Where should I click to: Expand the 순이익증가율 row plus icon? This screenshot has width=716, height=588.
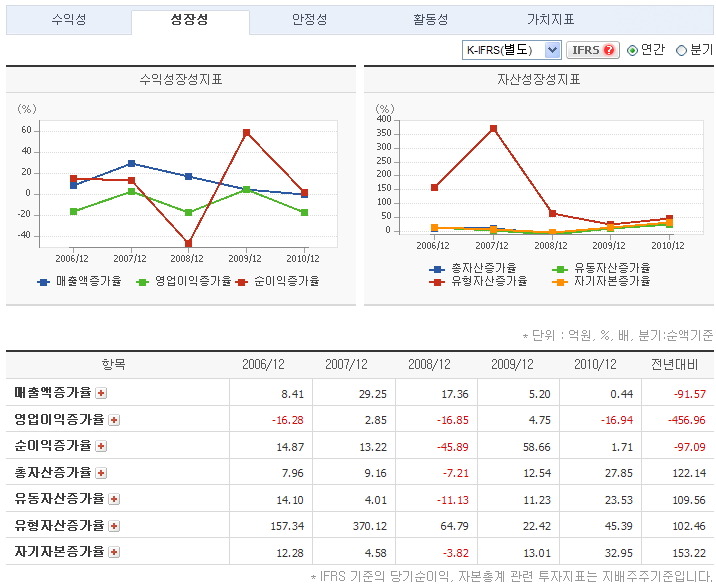click(101, 446)
